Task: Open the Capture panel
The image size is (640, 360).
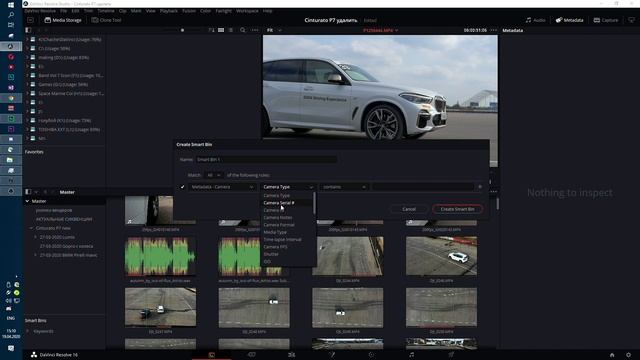Action: click(x=606, y=20)
